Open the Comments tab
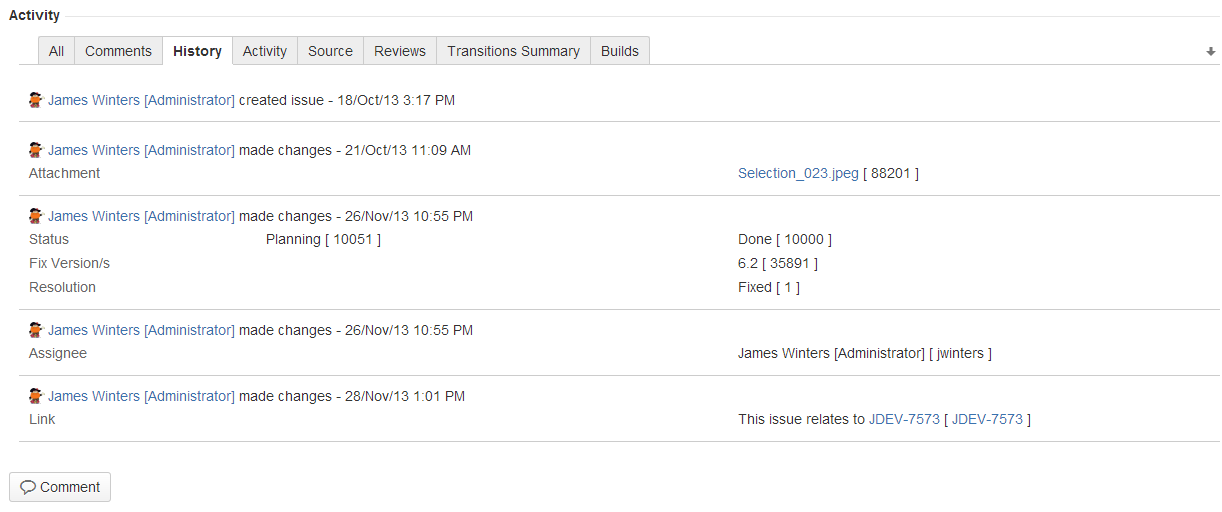Screen dimensions: 1222x512 click(x=118, y=51)
